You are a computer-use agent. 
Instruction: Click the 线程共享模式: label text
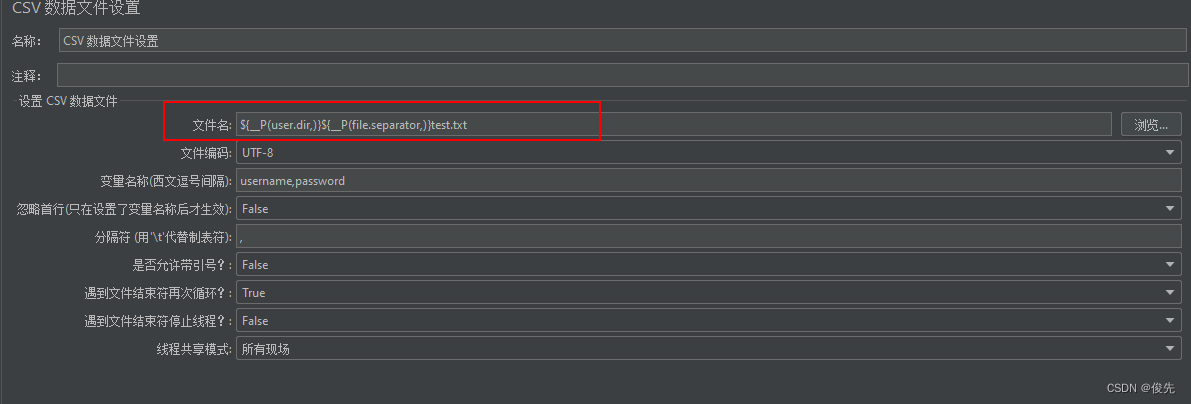194,349
